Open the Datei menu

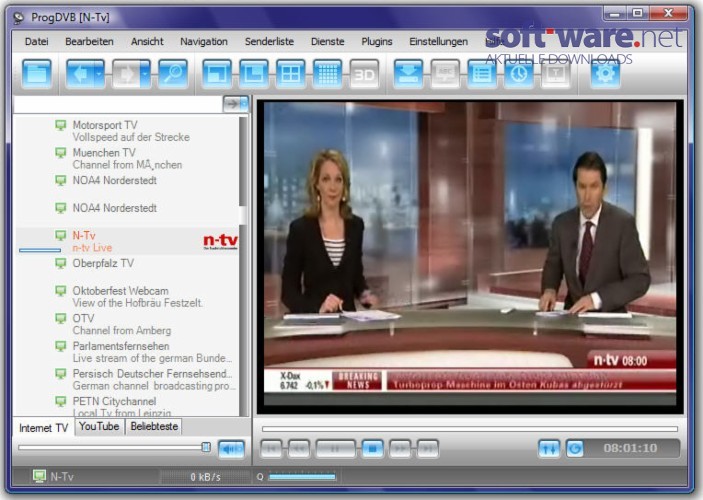click(x=37, y=42)
